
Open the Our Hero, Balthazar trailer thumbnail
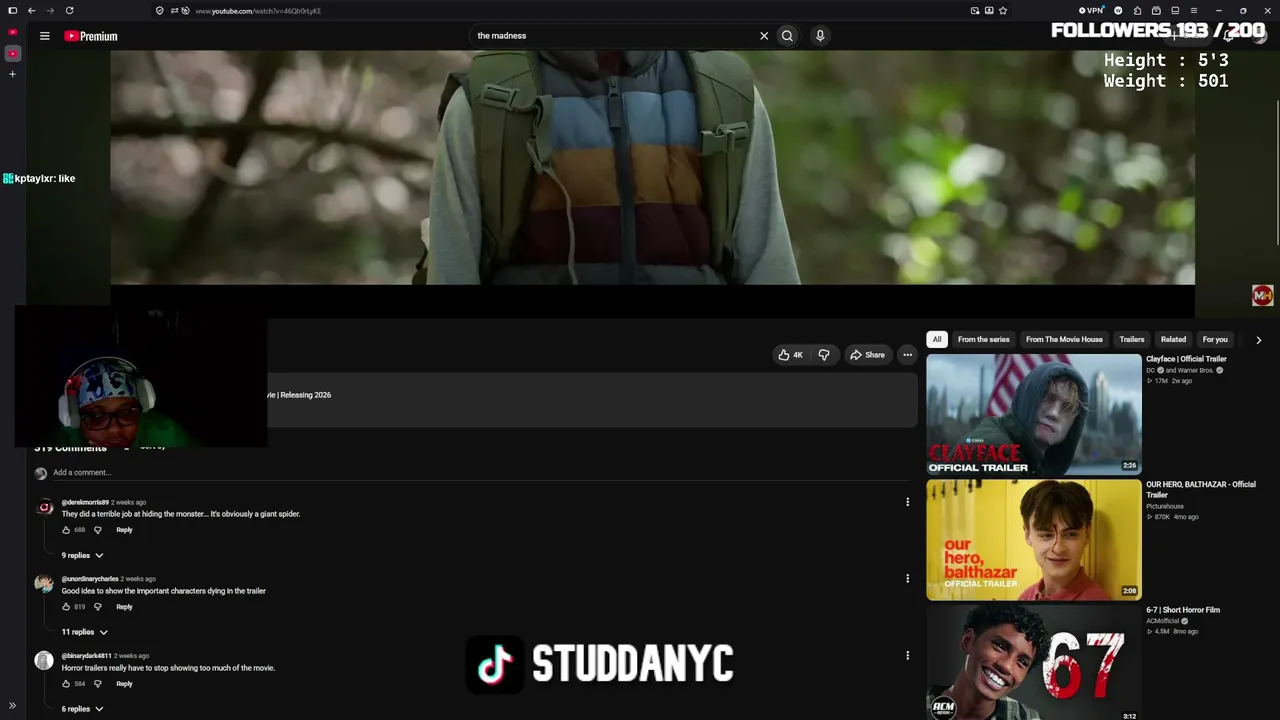pos(1033,540)
